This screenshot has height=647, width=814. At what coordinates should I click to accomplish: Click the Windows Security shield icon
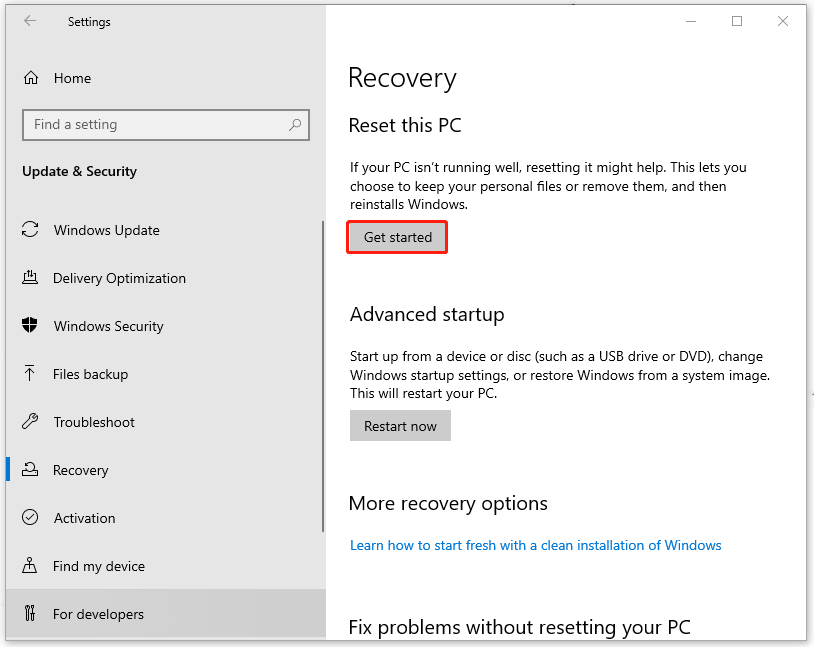30,326
